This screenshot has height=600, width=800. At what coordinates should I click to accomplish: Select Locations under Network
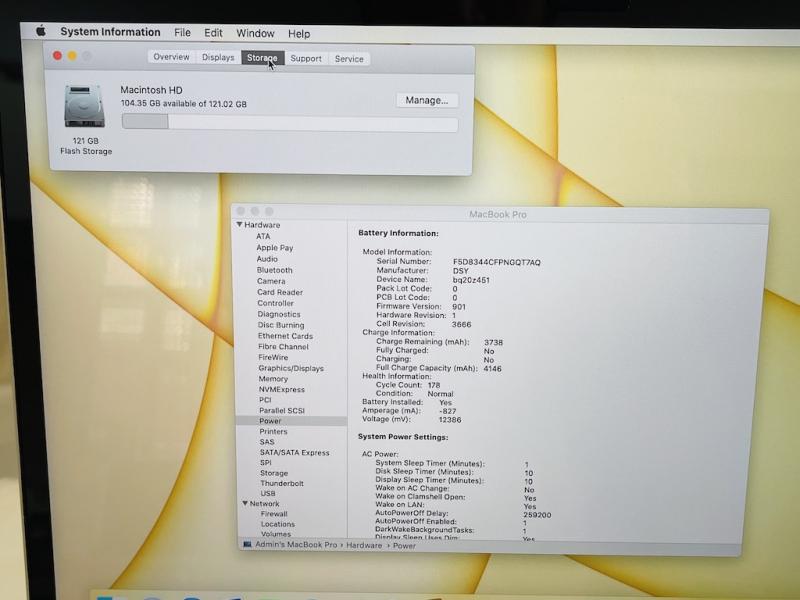click(x=278, y=524)
